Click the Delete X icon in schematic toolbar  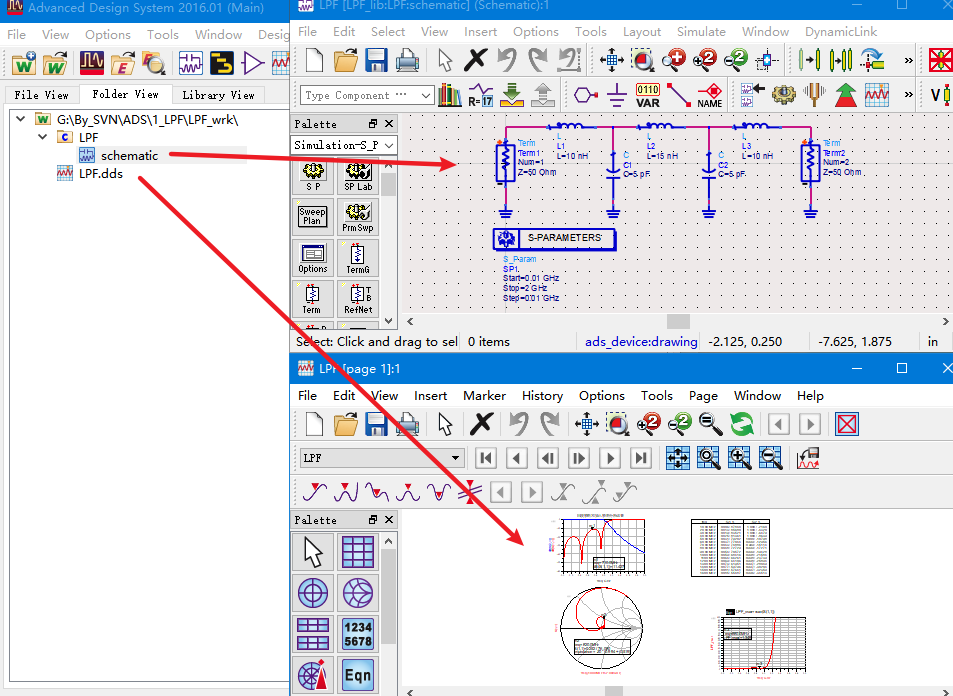[x=476, y=60]
